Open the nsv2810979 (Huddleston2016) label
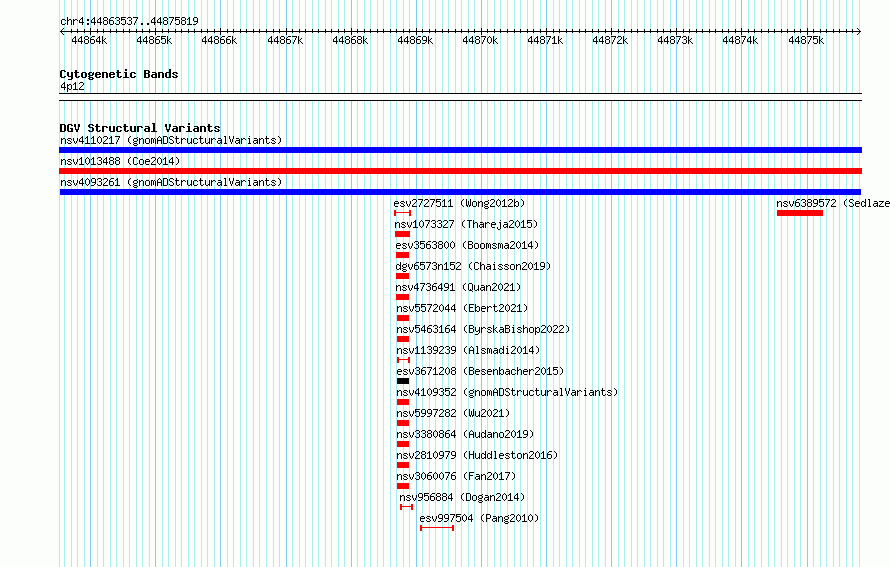The image size is (890, 567). tap(477, 455)
